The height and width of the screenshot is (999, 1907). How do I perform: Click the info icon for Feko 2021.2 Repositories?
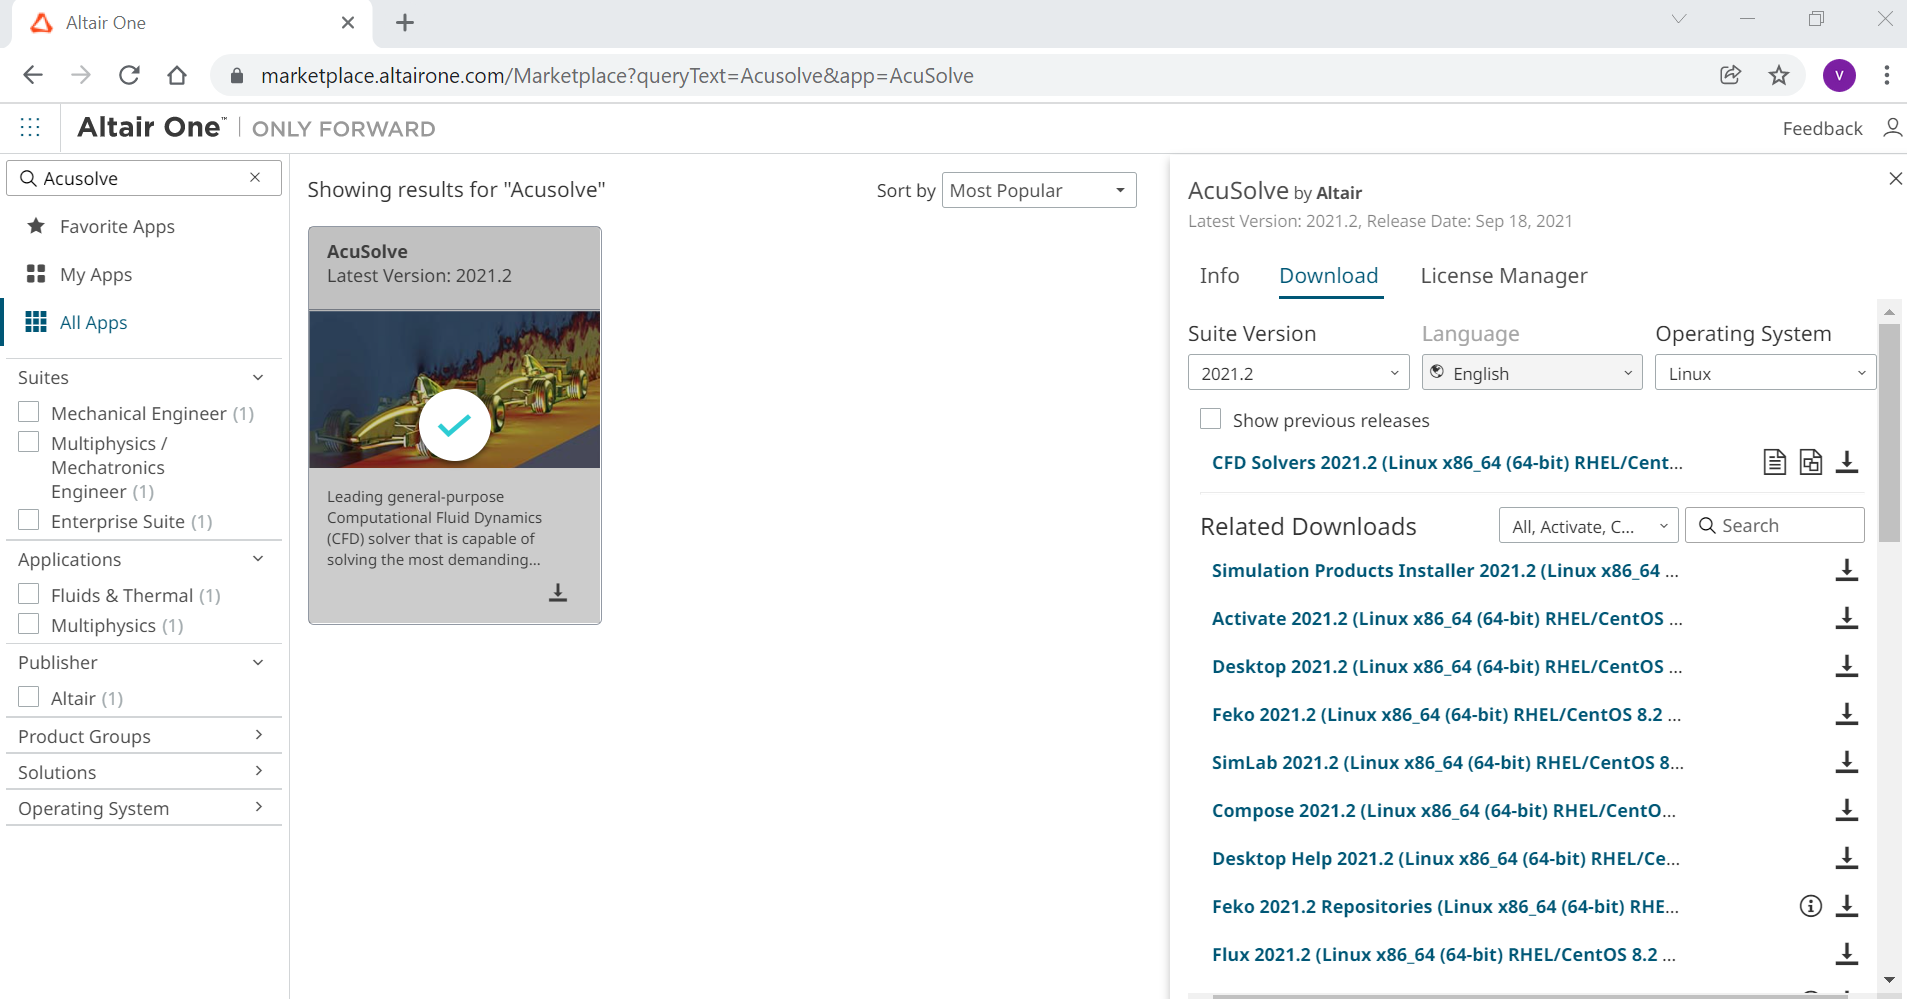[1810, 906]
